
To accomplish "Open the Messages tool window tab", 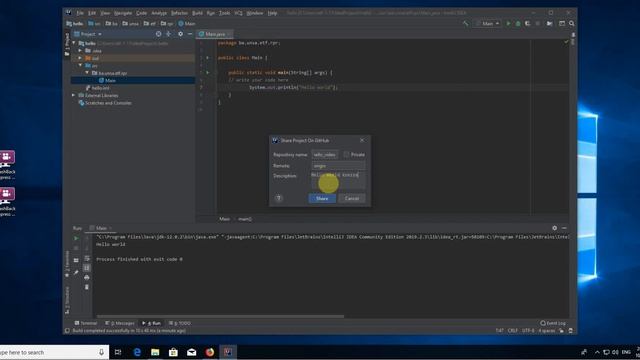I will (x=120, y=323).
